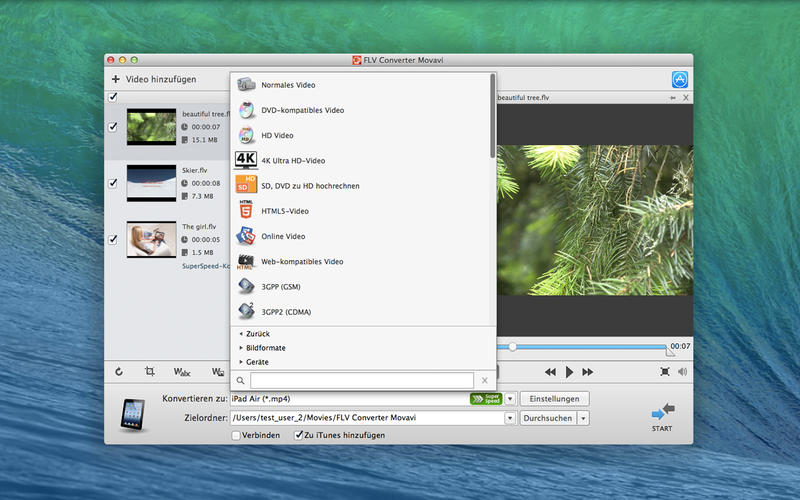Click the rewind button
The image size is (800, 500).
[550, 372]
